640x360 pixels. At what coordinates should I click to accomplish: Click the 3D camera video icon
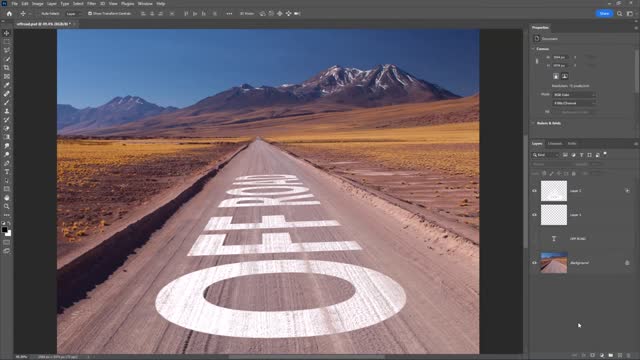(297, 13)
